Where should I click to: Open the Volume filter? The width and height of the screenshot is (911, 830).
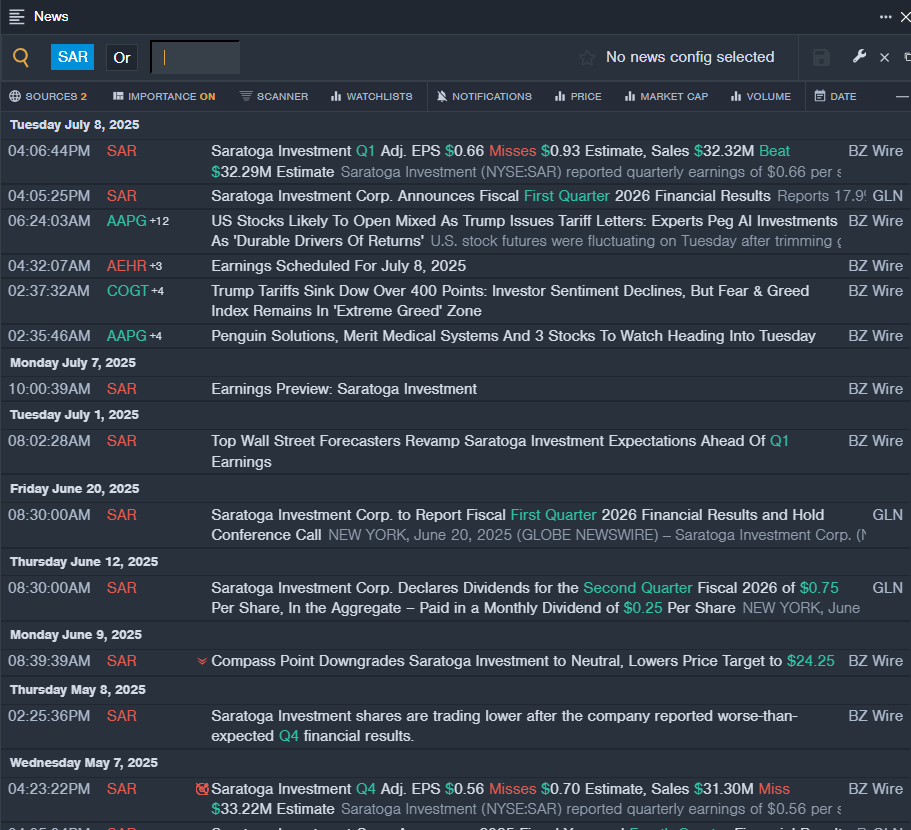click(x=761, y=96)
